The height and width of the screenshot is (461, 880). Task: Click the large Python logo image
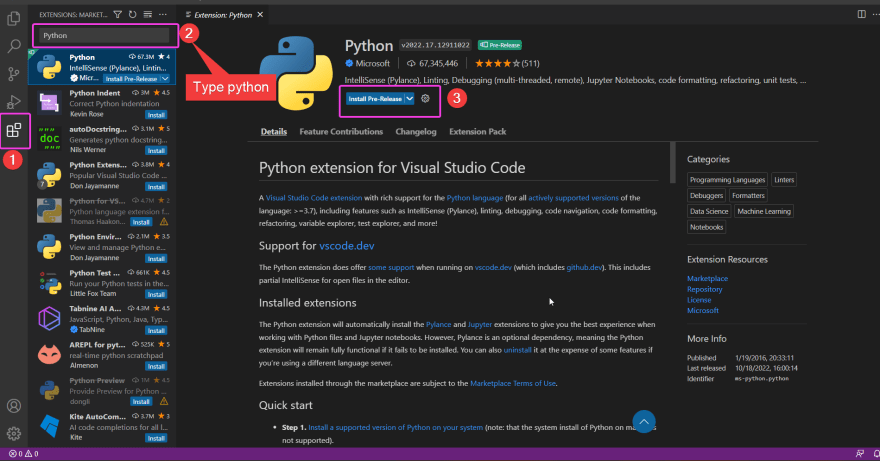pyautogui.click(x=296, y=73)
